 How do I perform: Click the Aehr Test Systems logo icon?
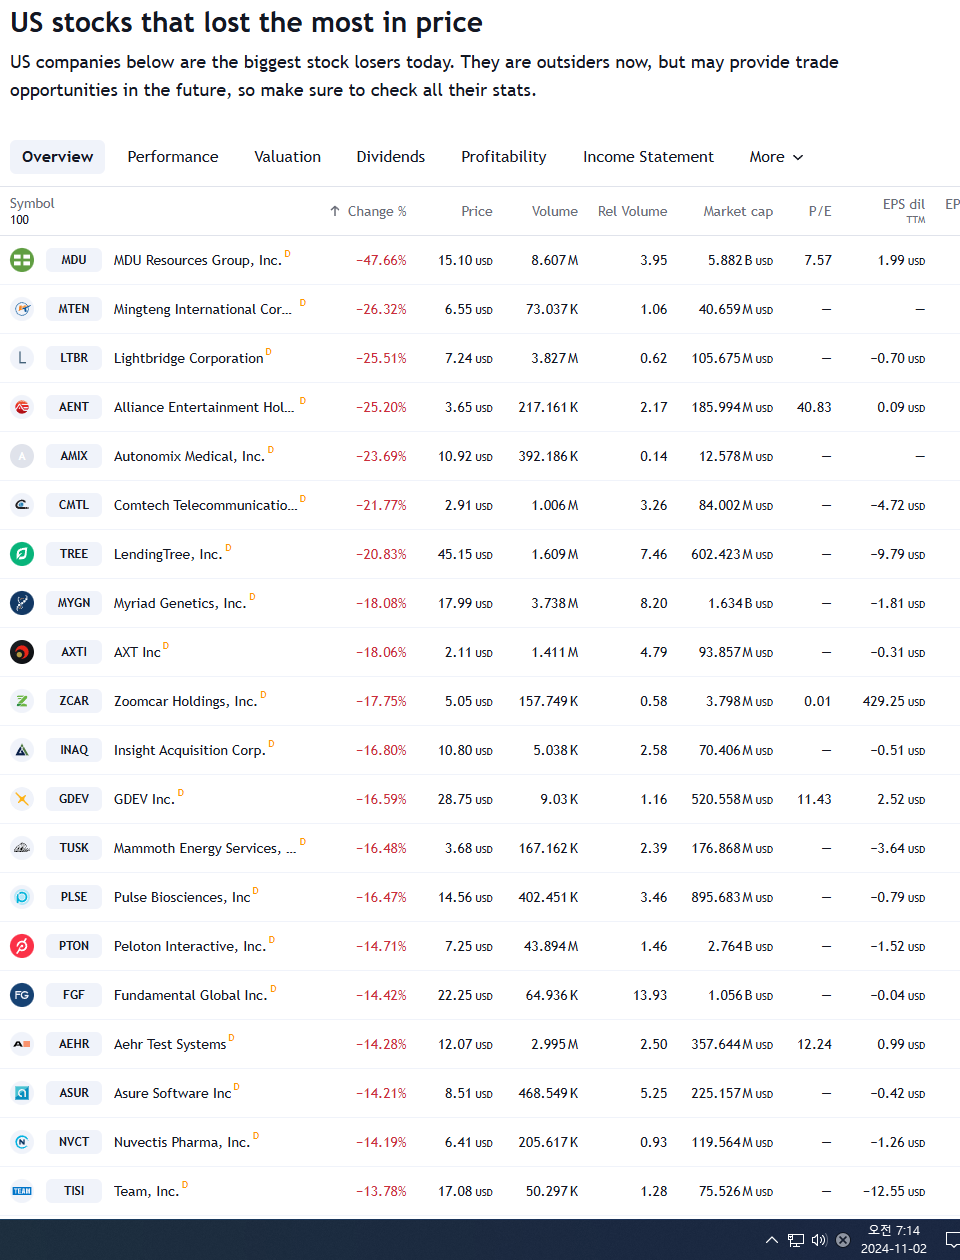click(22, 1044)
